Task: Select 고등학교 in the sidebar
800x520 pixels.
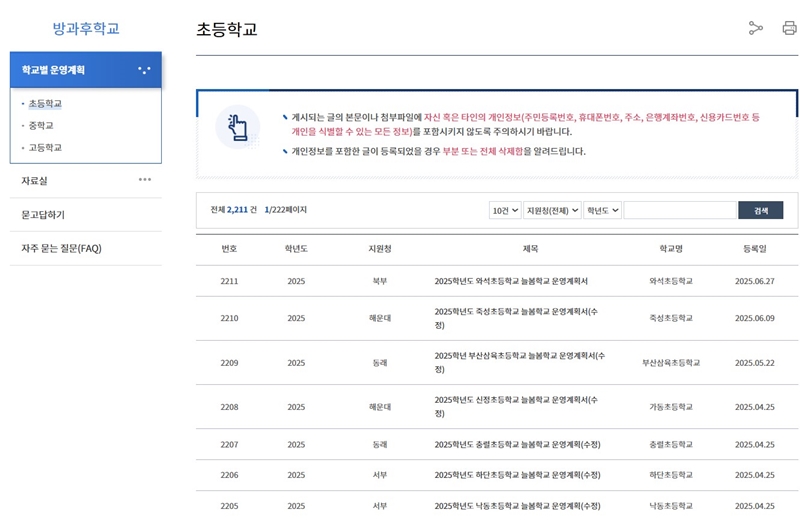Action: pyautogui.click(x=45, y=147)
